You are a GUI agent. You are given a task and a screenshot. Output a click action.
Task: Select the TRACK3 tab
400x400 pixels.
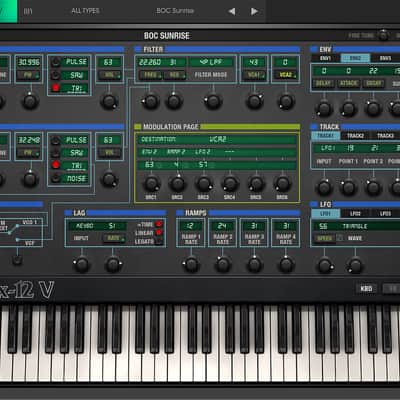pos(385,136)
